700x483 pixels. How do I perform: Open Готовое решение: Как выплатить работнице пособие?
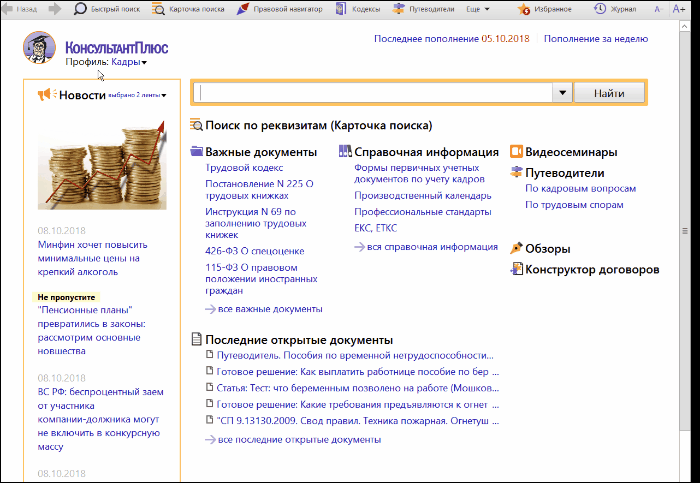click(x=358, y=371)
